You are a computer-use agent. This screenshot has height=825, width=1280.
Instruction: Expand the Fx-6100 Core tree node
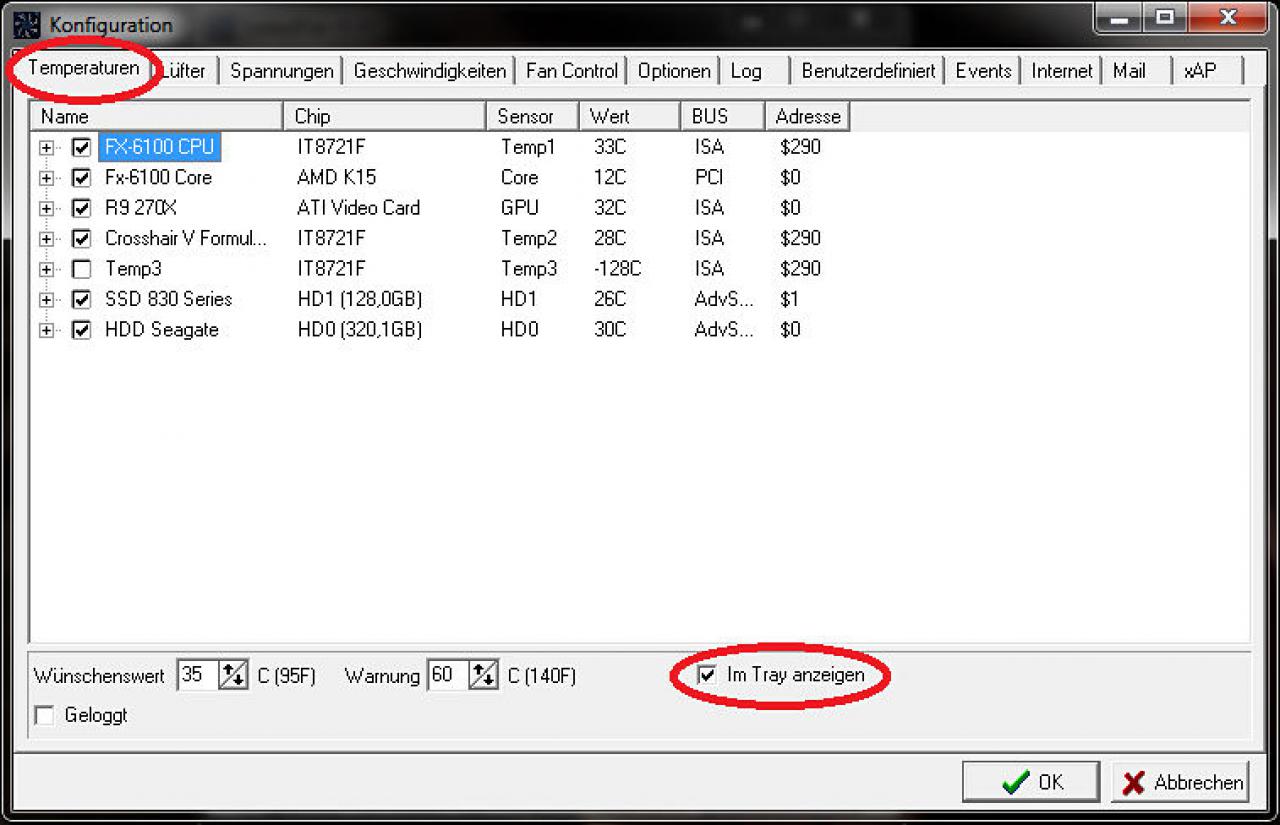(x=46, y=178)
